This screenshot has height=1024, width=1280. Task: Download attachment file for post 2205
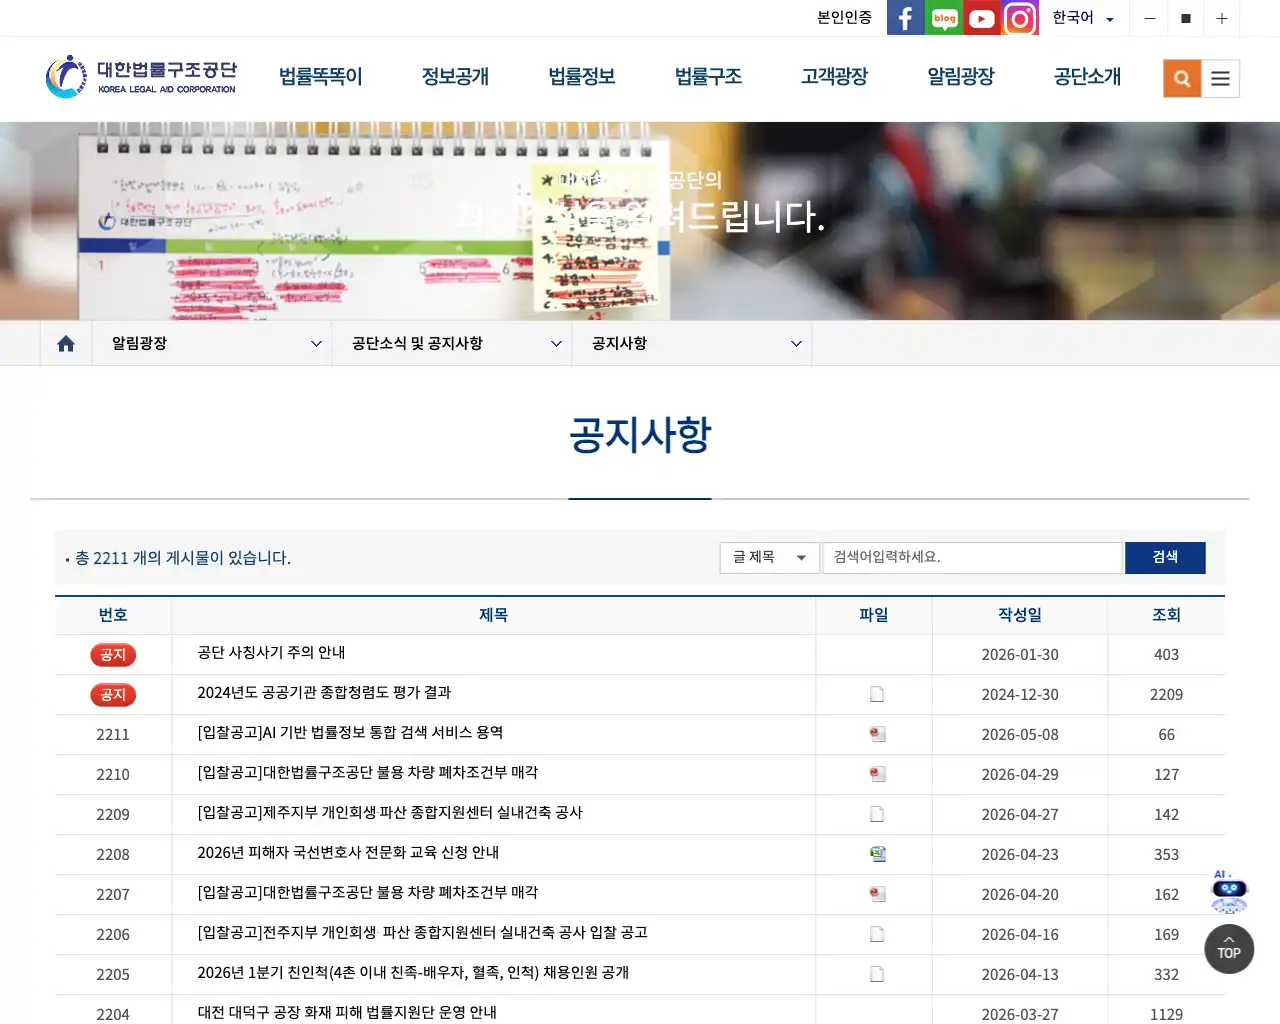877,974
